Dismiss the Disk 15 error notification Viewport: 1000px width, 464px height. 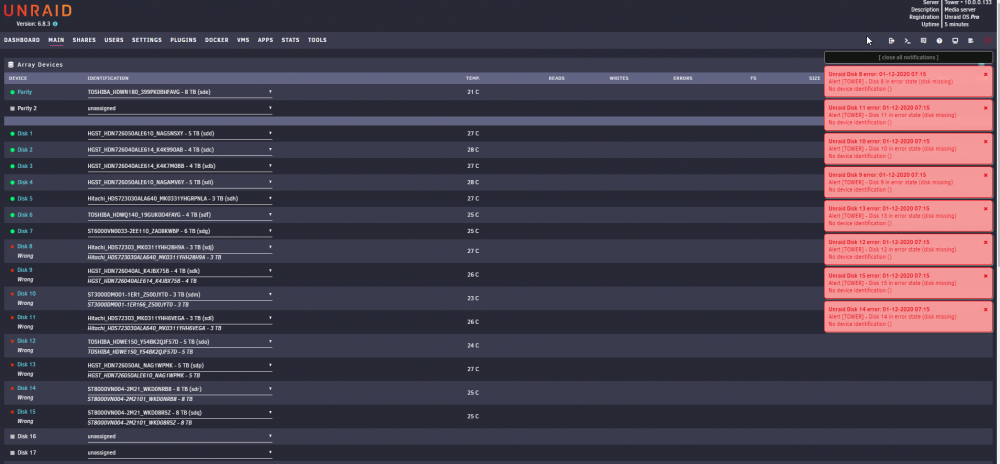tap(985, 276)
